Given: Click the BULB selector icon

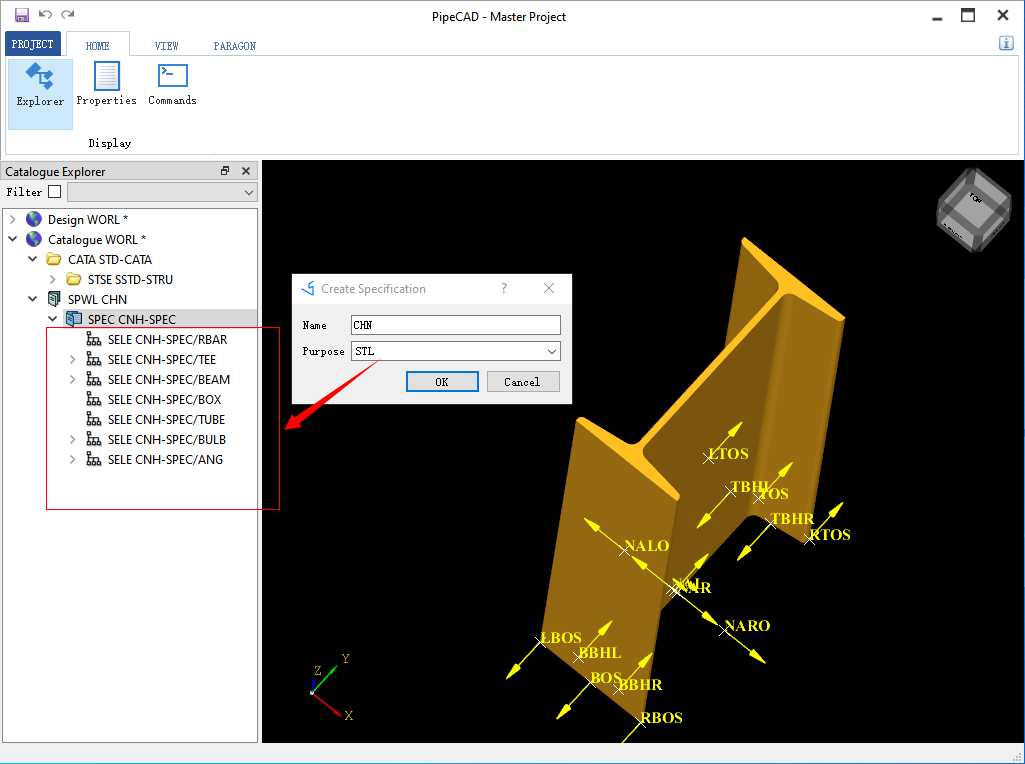Looking at the screenshot, I should coord(94,439).
